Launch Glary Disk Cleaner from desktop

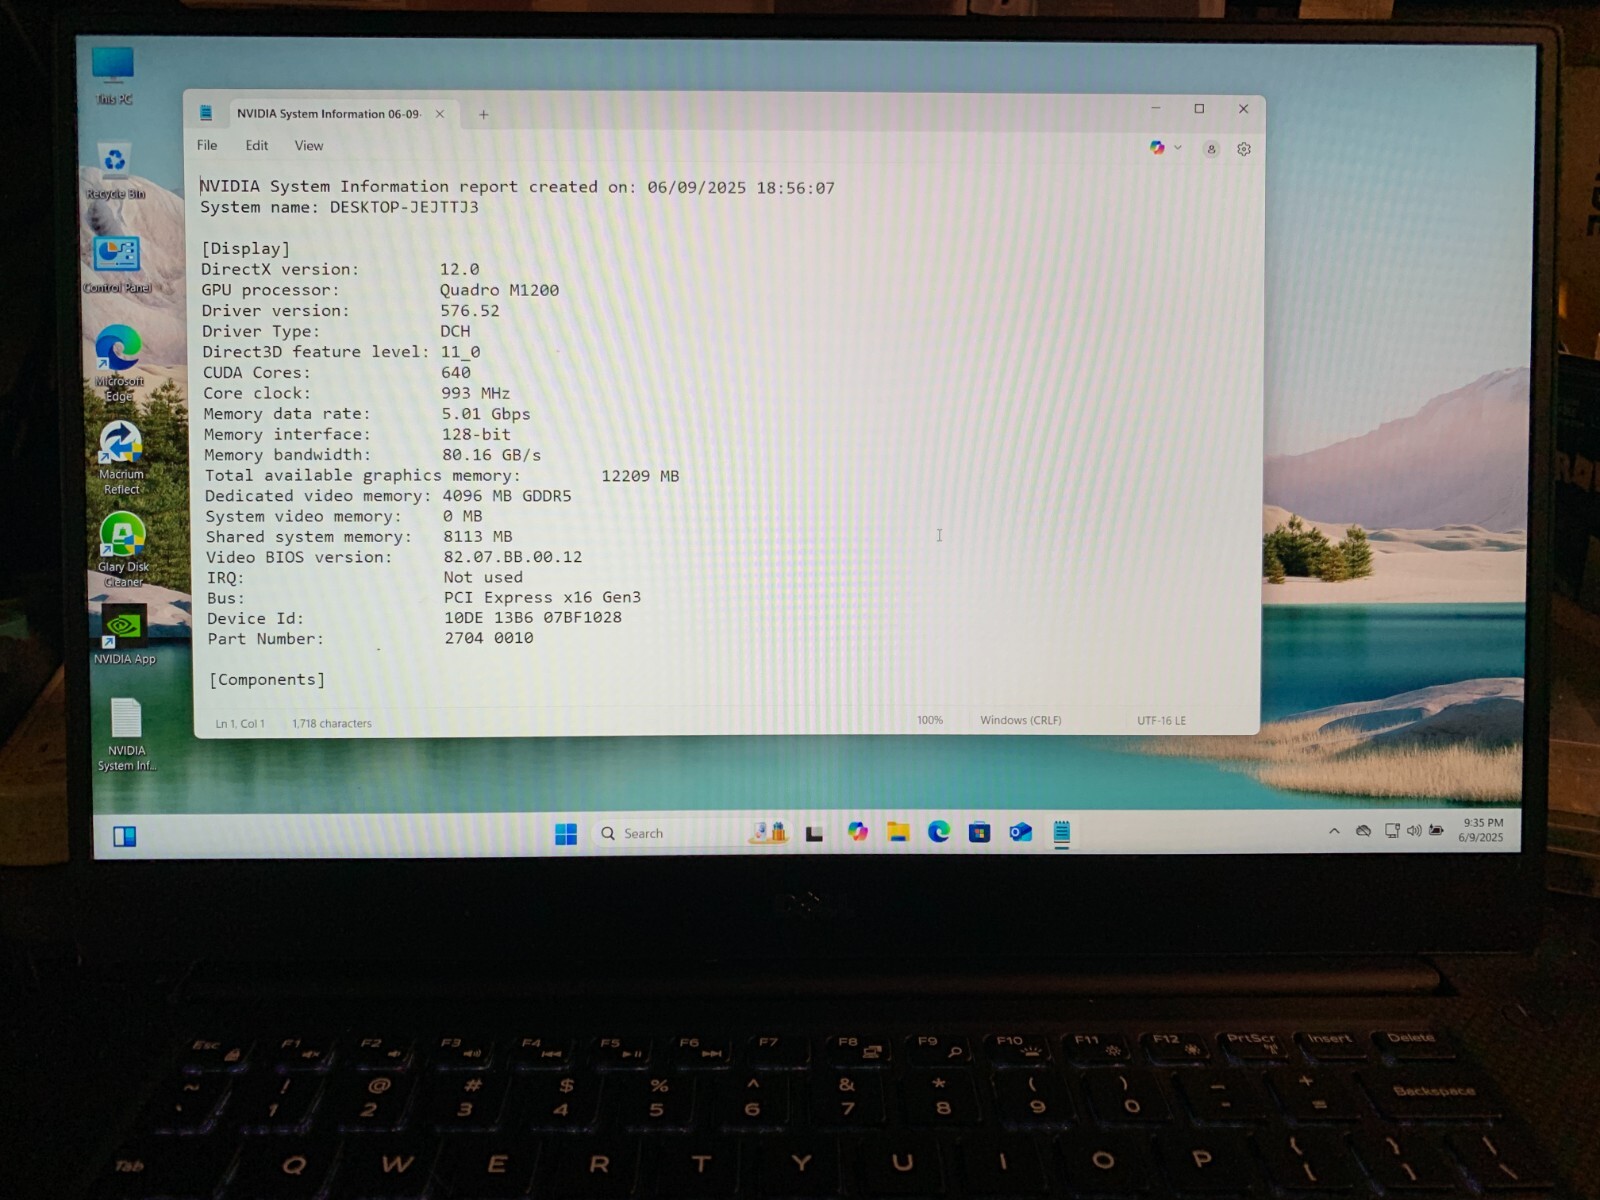click(123, 549)
